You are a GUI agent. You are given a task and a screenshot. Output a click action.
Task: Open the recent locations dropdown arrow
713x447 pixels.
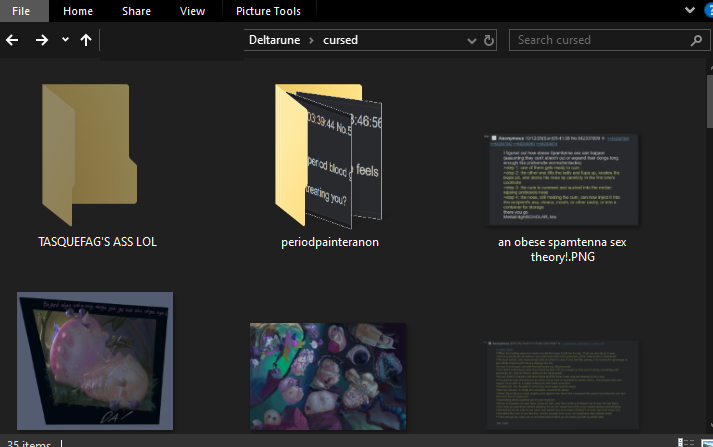click(65, 40)
